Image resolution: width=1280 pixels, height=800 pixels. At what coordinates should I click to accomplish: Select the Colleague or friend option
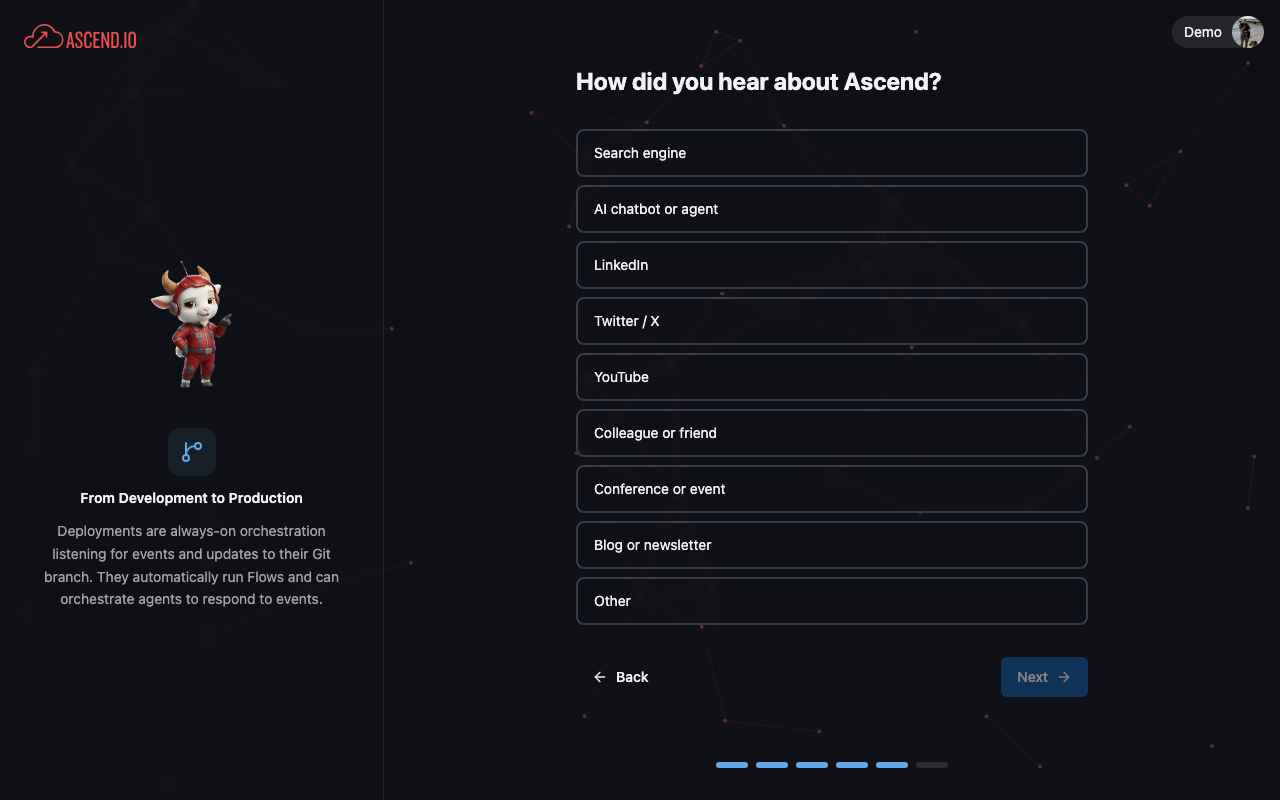[x=832, y=433]
